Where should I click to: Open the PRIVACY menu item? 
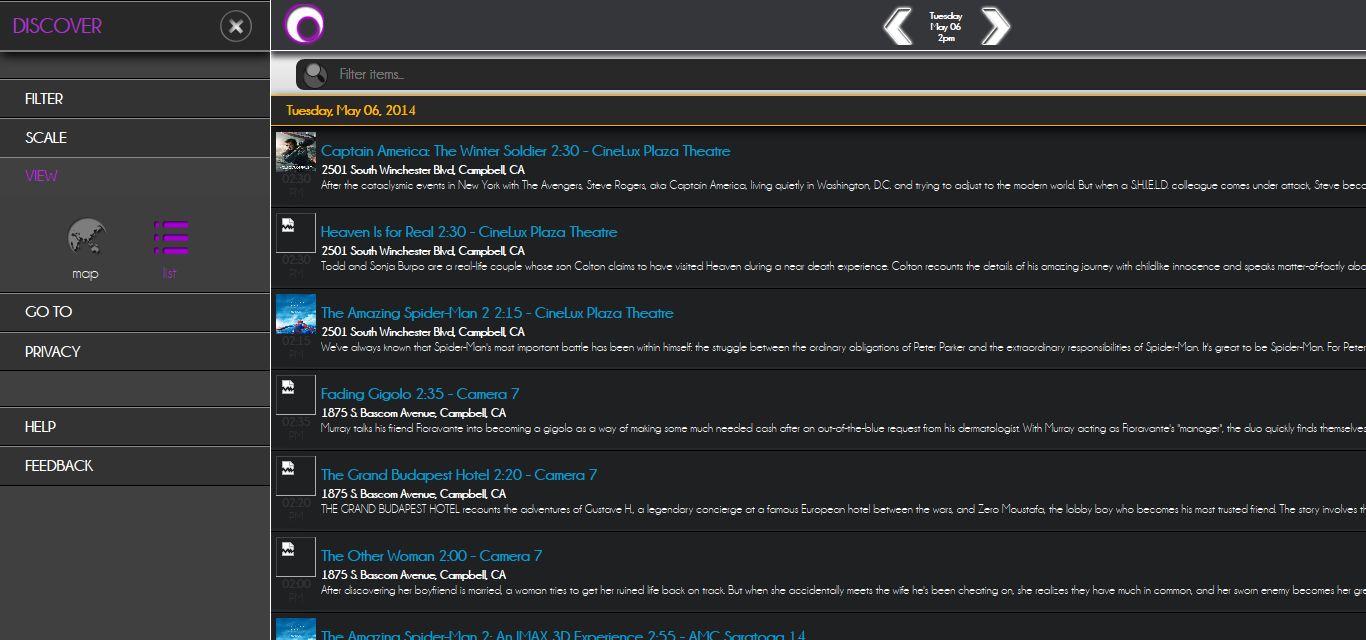click(135, 352)
